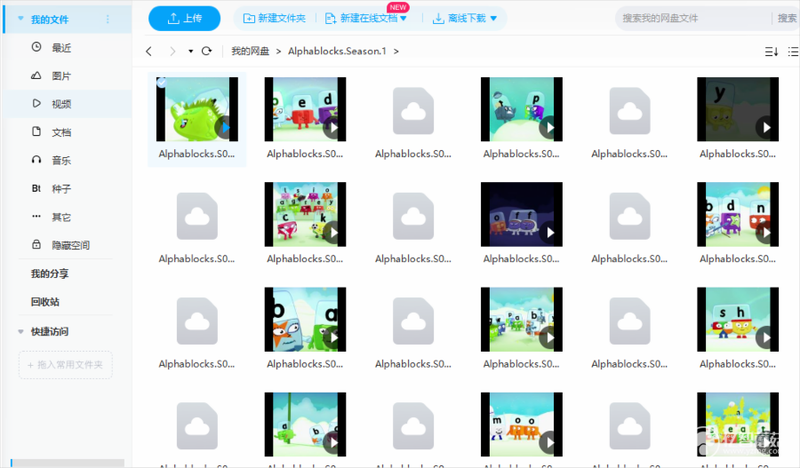Viewport: 800px width, 468px height.
Task: Expand the chevron after Alphablocks.Season.1 breadcrumb
Action: 396,51
